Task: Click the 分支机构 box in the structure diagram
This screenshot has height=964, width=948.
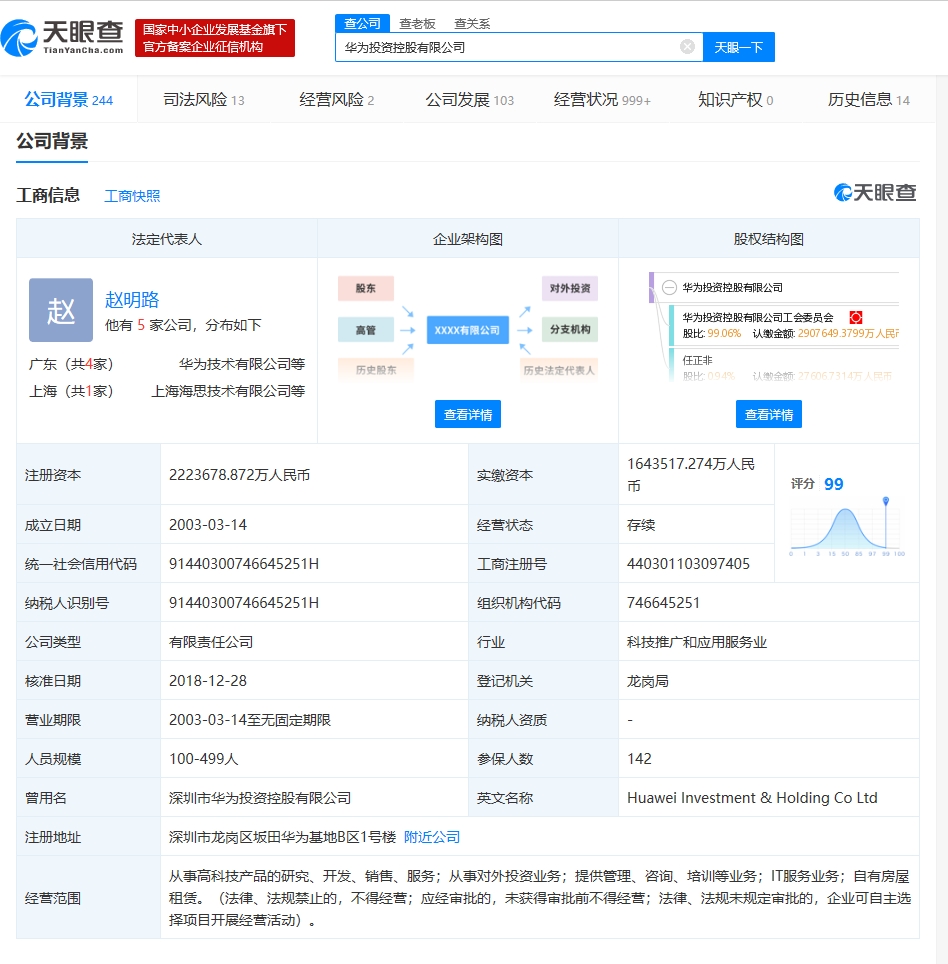Action: pos(570,330)
